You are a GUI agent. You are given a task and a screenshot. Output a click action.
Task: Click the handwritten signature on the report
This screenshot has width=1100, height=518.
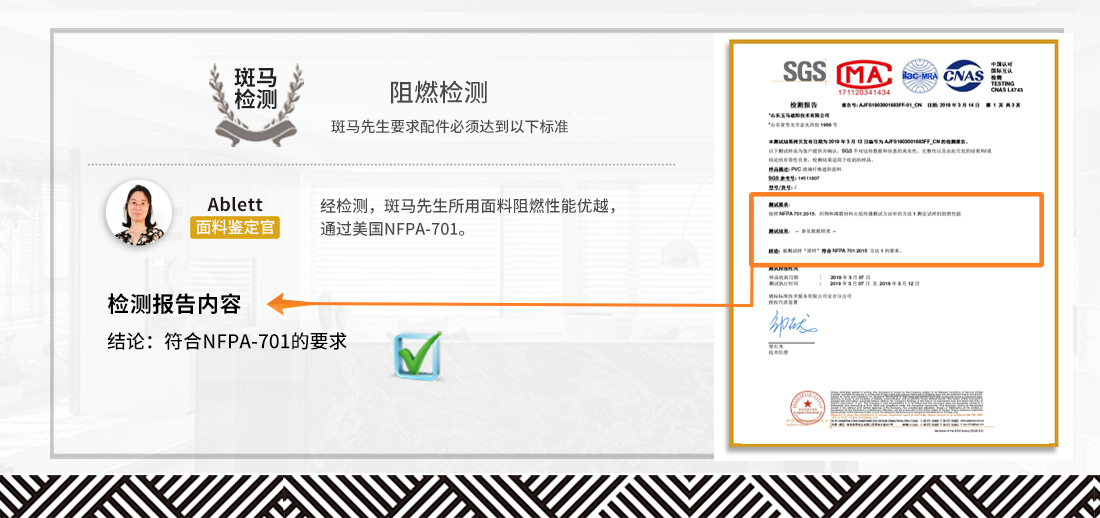(792, 324)
